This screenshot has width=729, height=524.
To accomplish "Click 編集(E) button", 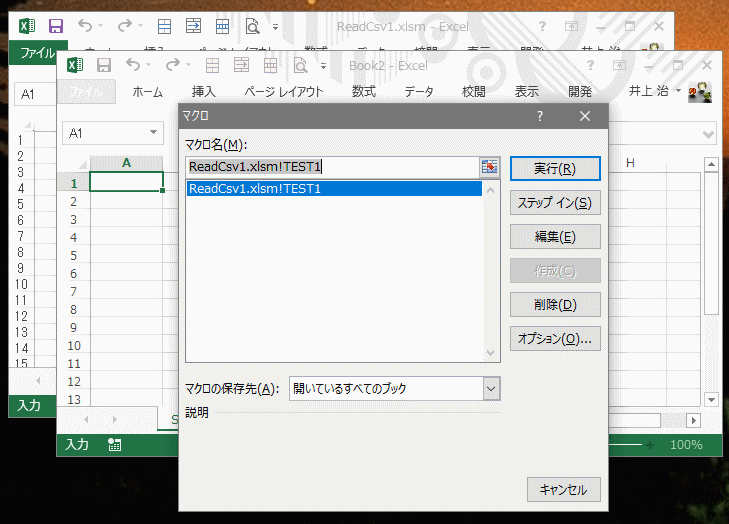I will [555, 237].
